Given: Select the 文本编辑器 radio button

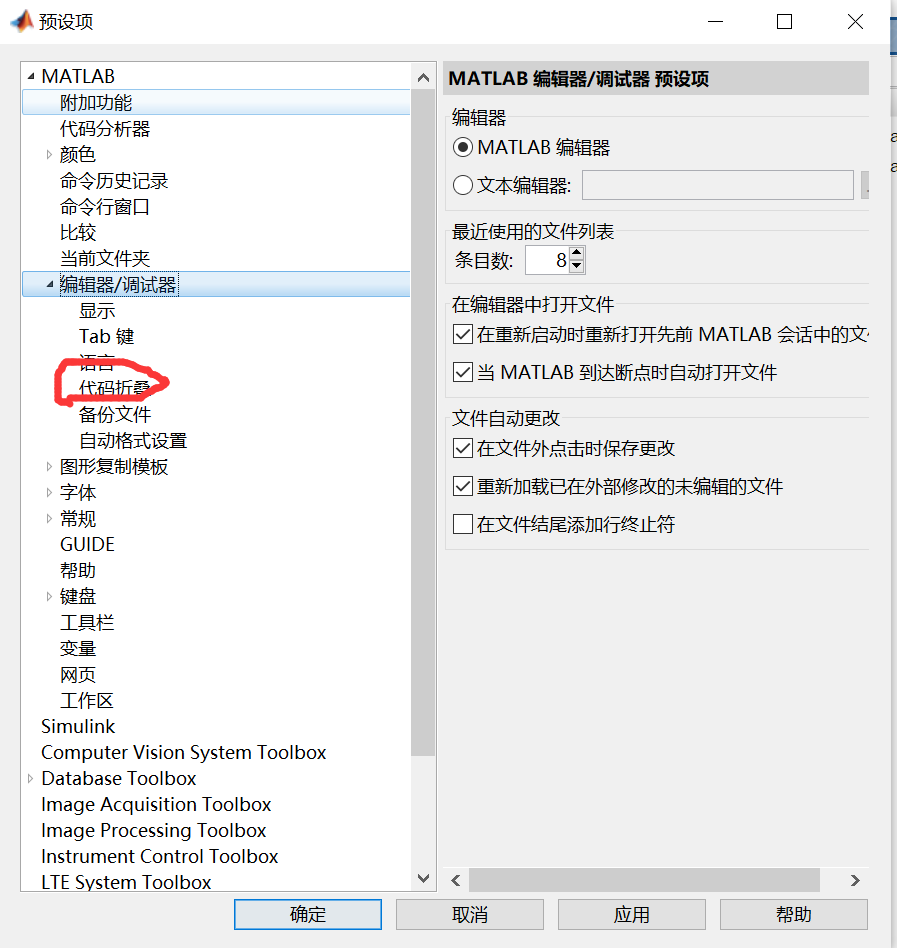Looking at the screenshot, I should click(462, 185).
